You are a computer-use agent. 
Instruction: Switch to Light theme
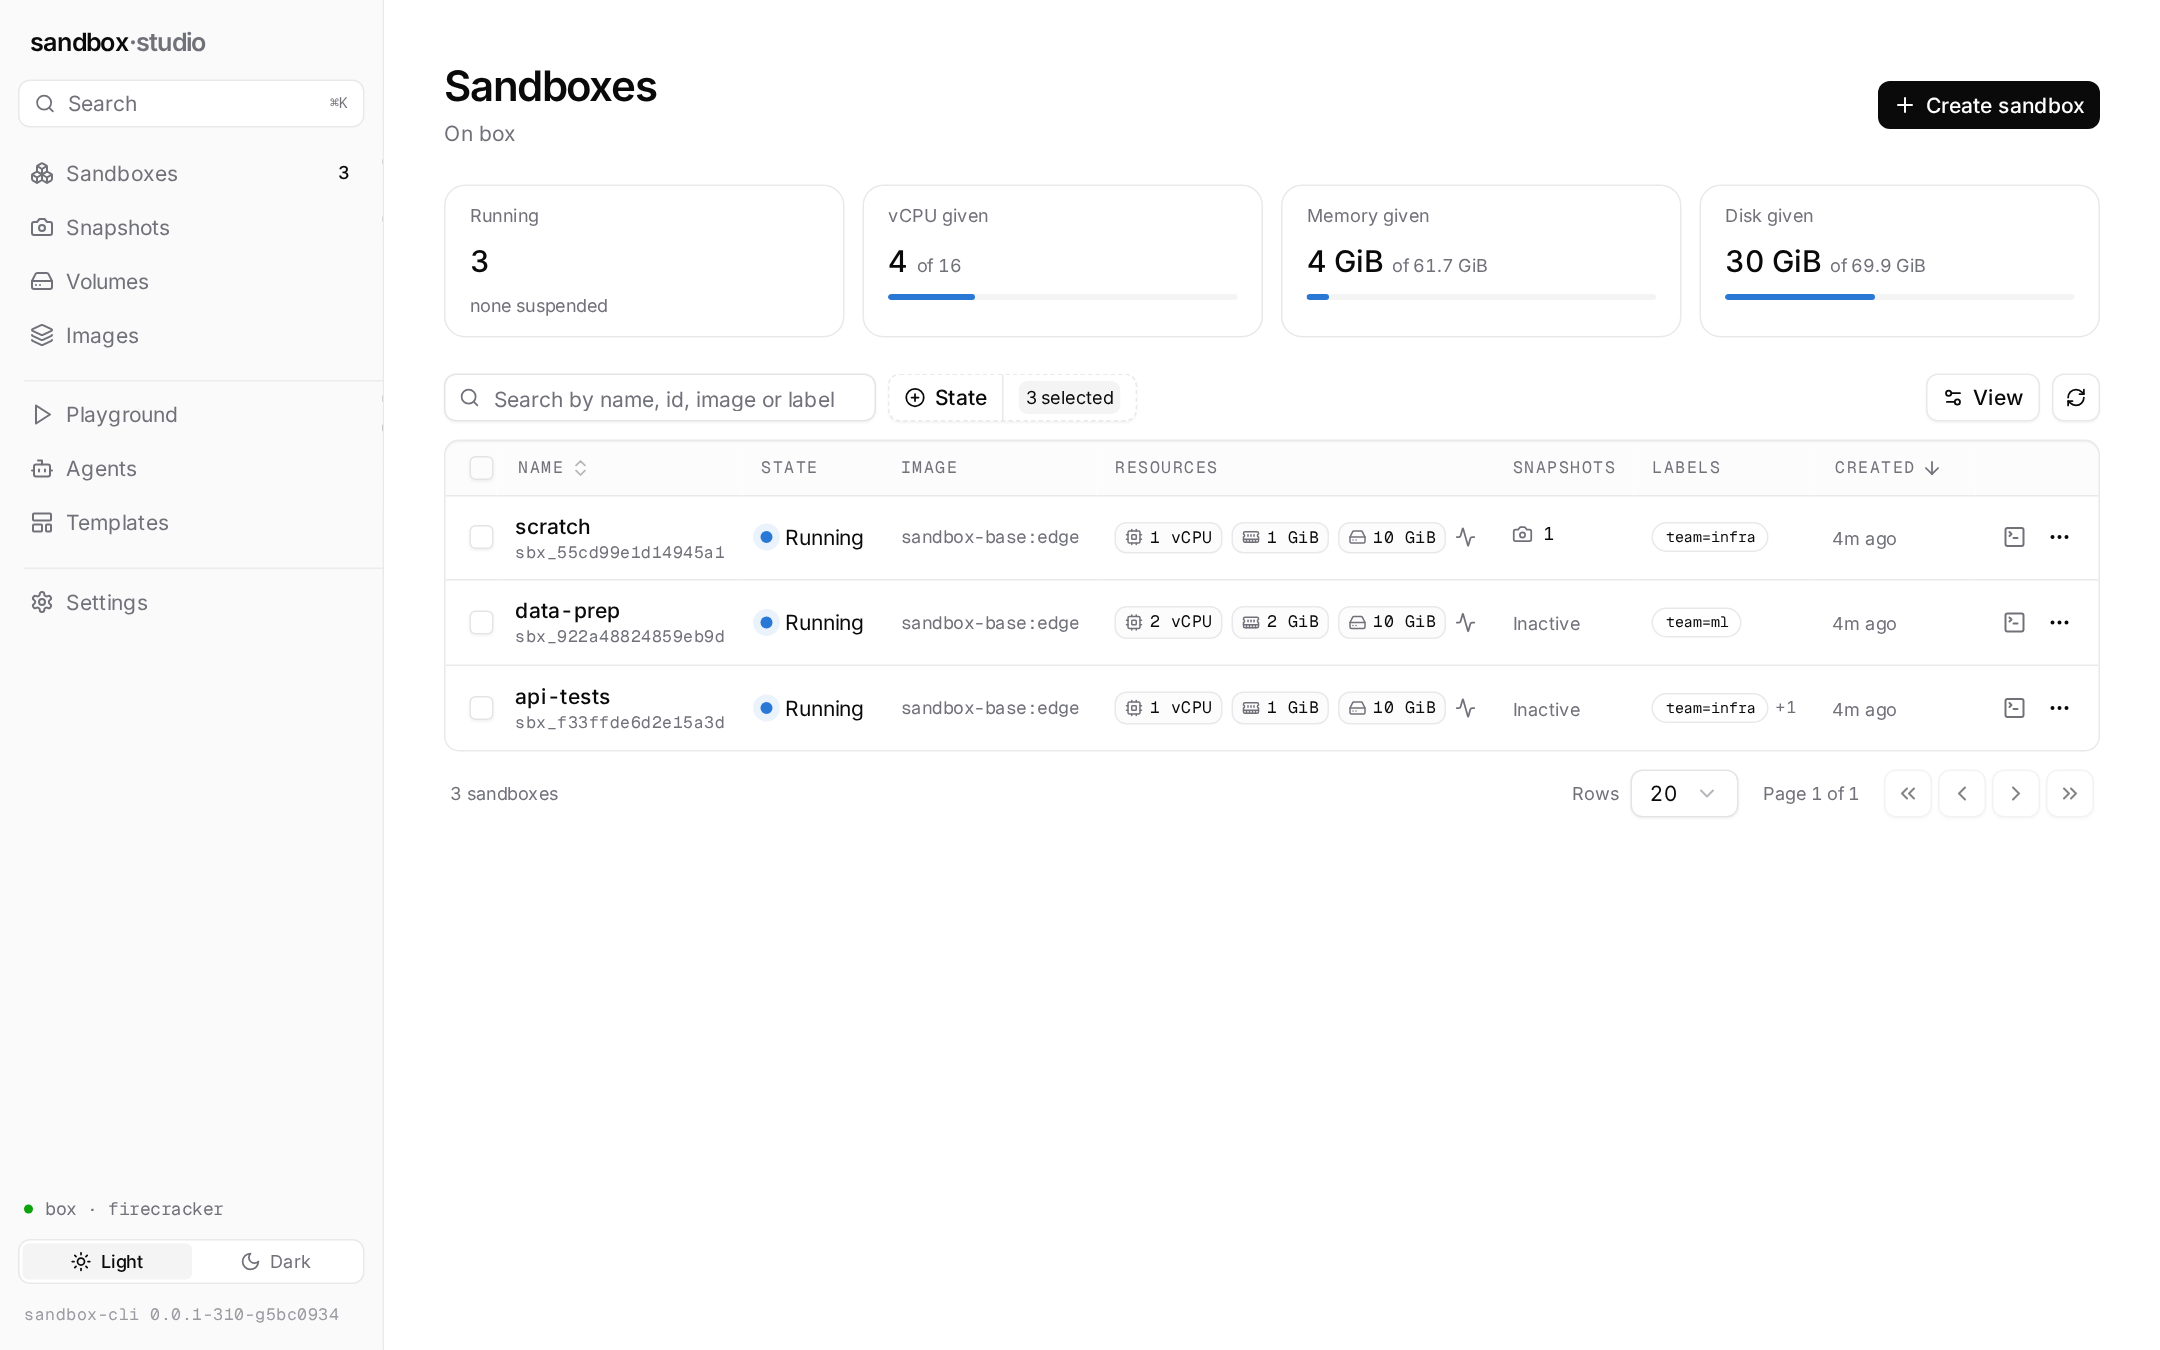107,1262
